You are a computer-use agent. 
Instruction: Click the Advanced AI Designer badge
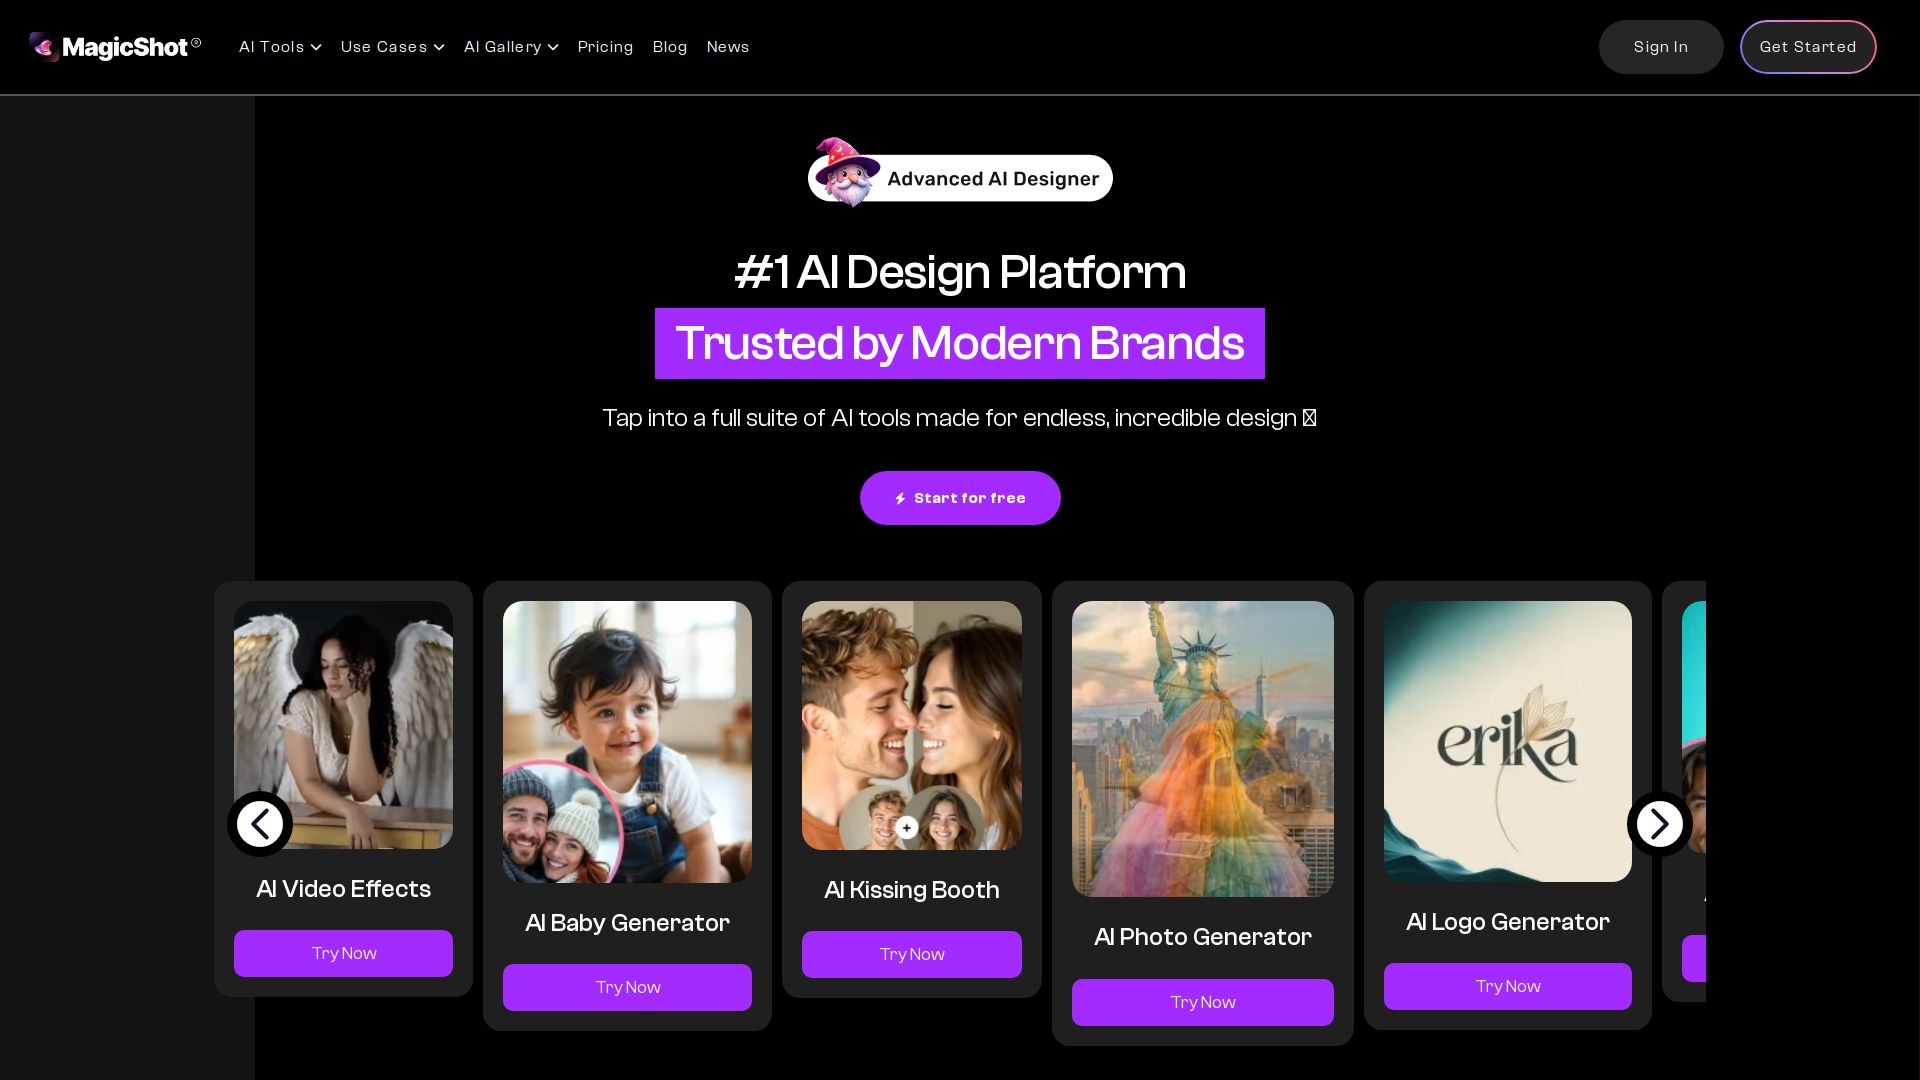tap(960, 178)
